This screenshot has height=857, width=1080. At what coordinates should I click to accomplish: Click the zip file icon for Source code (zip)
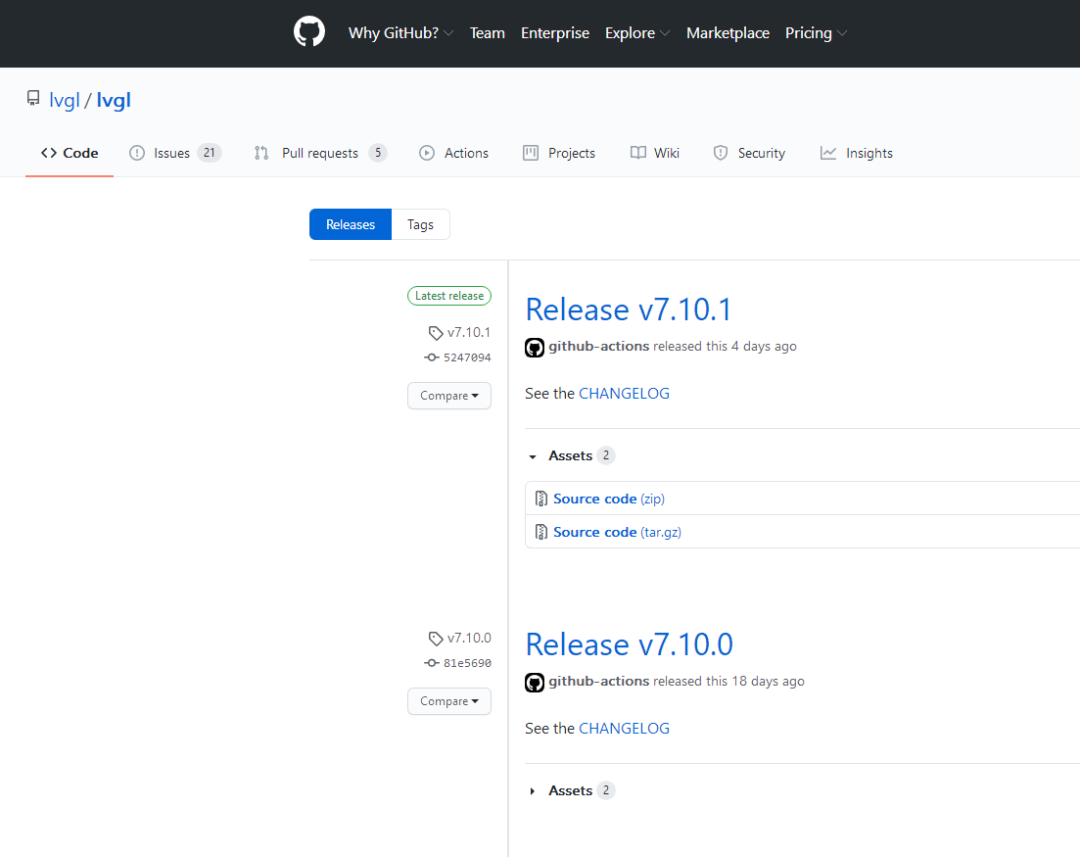tap(541, 499)
